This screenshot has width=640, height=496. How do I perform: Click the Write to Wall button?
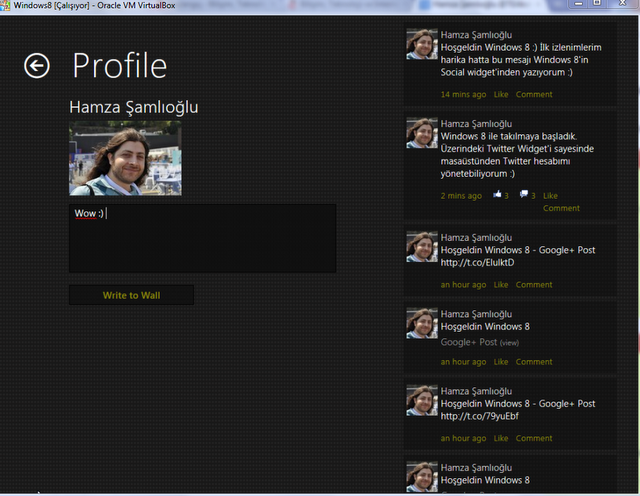[x=131, y=295]
